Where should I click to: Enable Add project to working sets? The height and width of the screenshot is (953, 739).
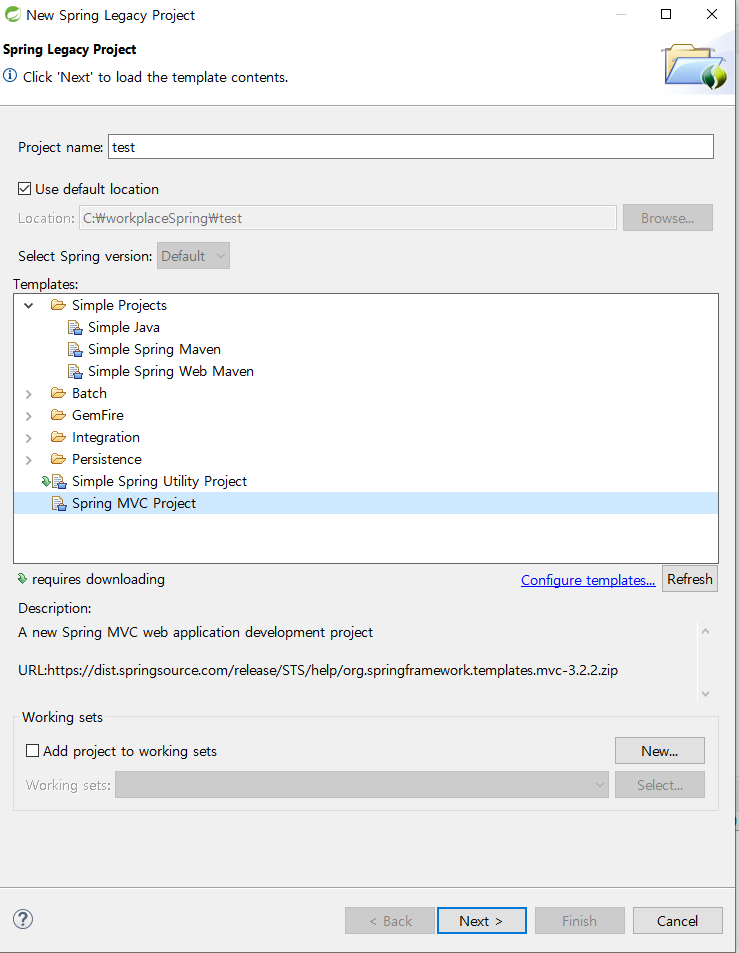(32, 751)
